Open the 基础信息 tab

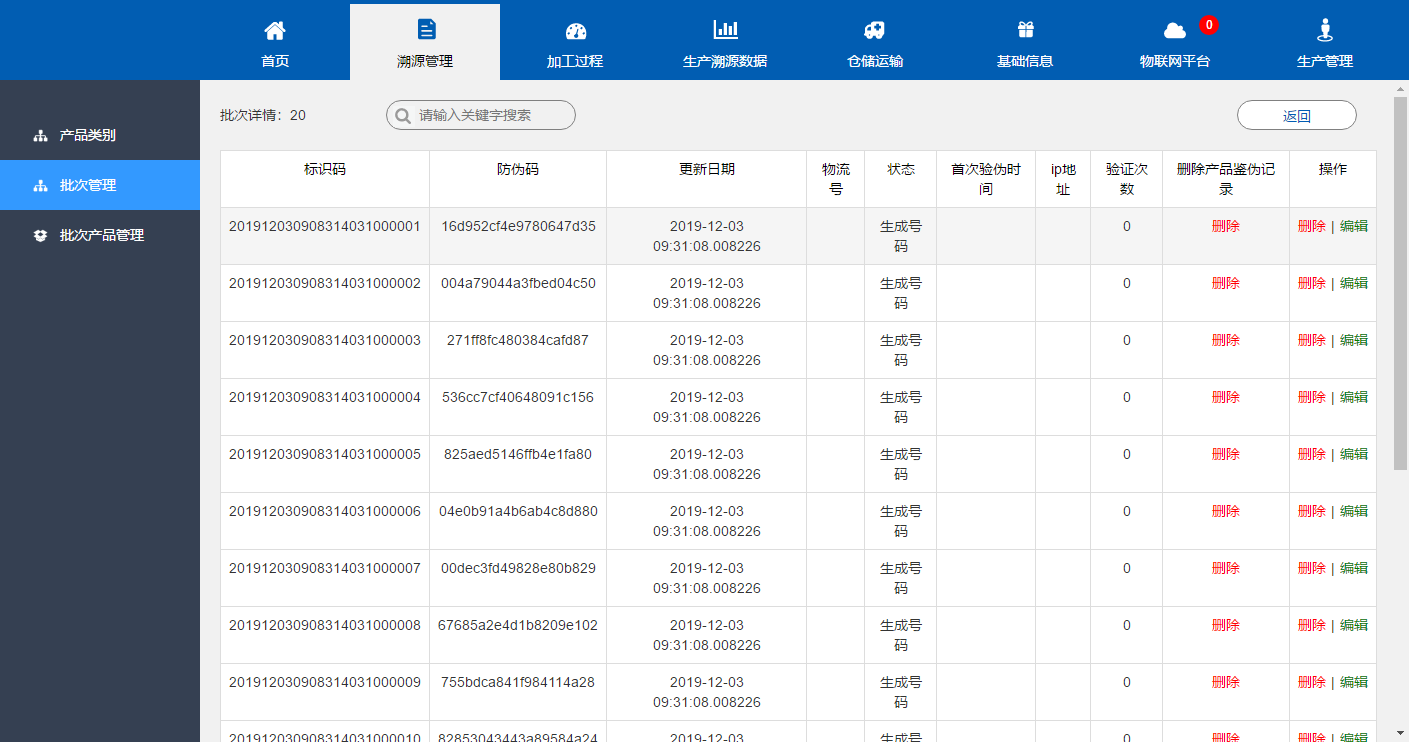click(1025, 61)
